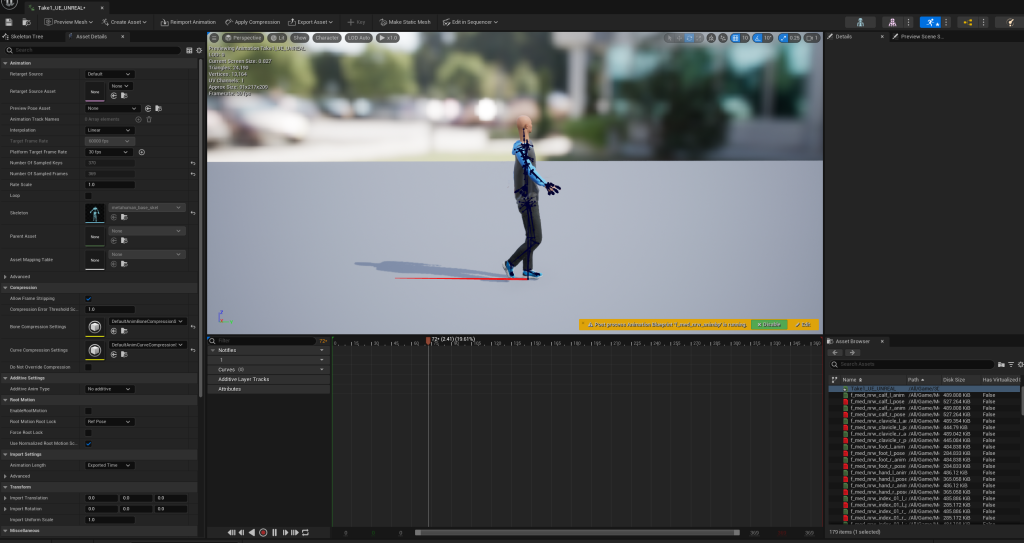Open the Asset Details settings gear
Screen dimensions: 1024x543
pos(199,50)
